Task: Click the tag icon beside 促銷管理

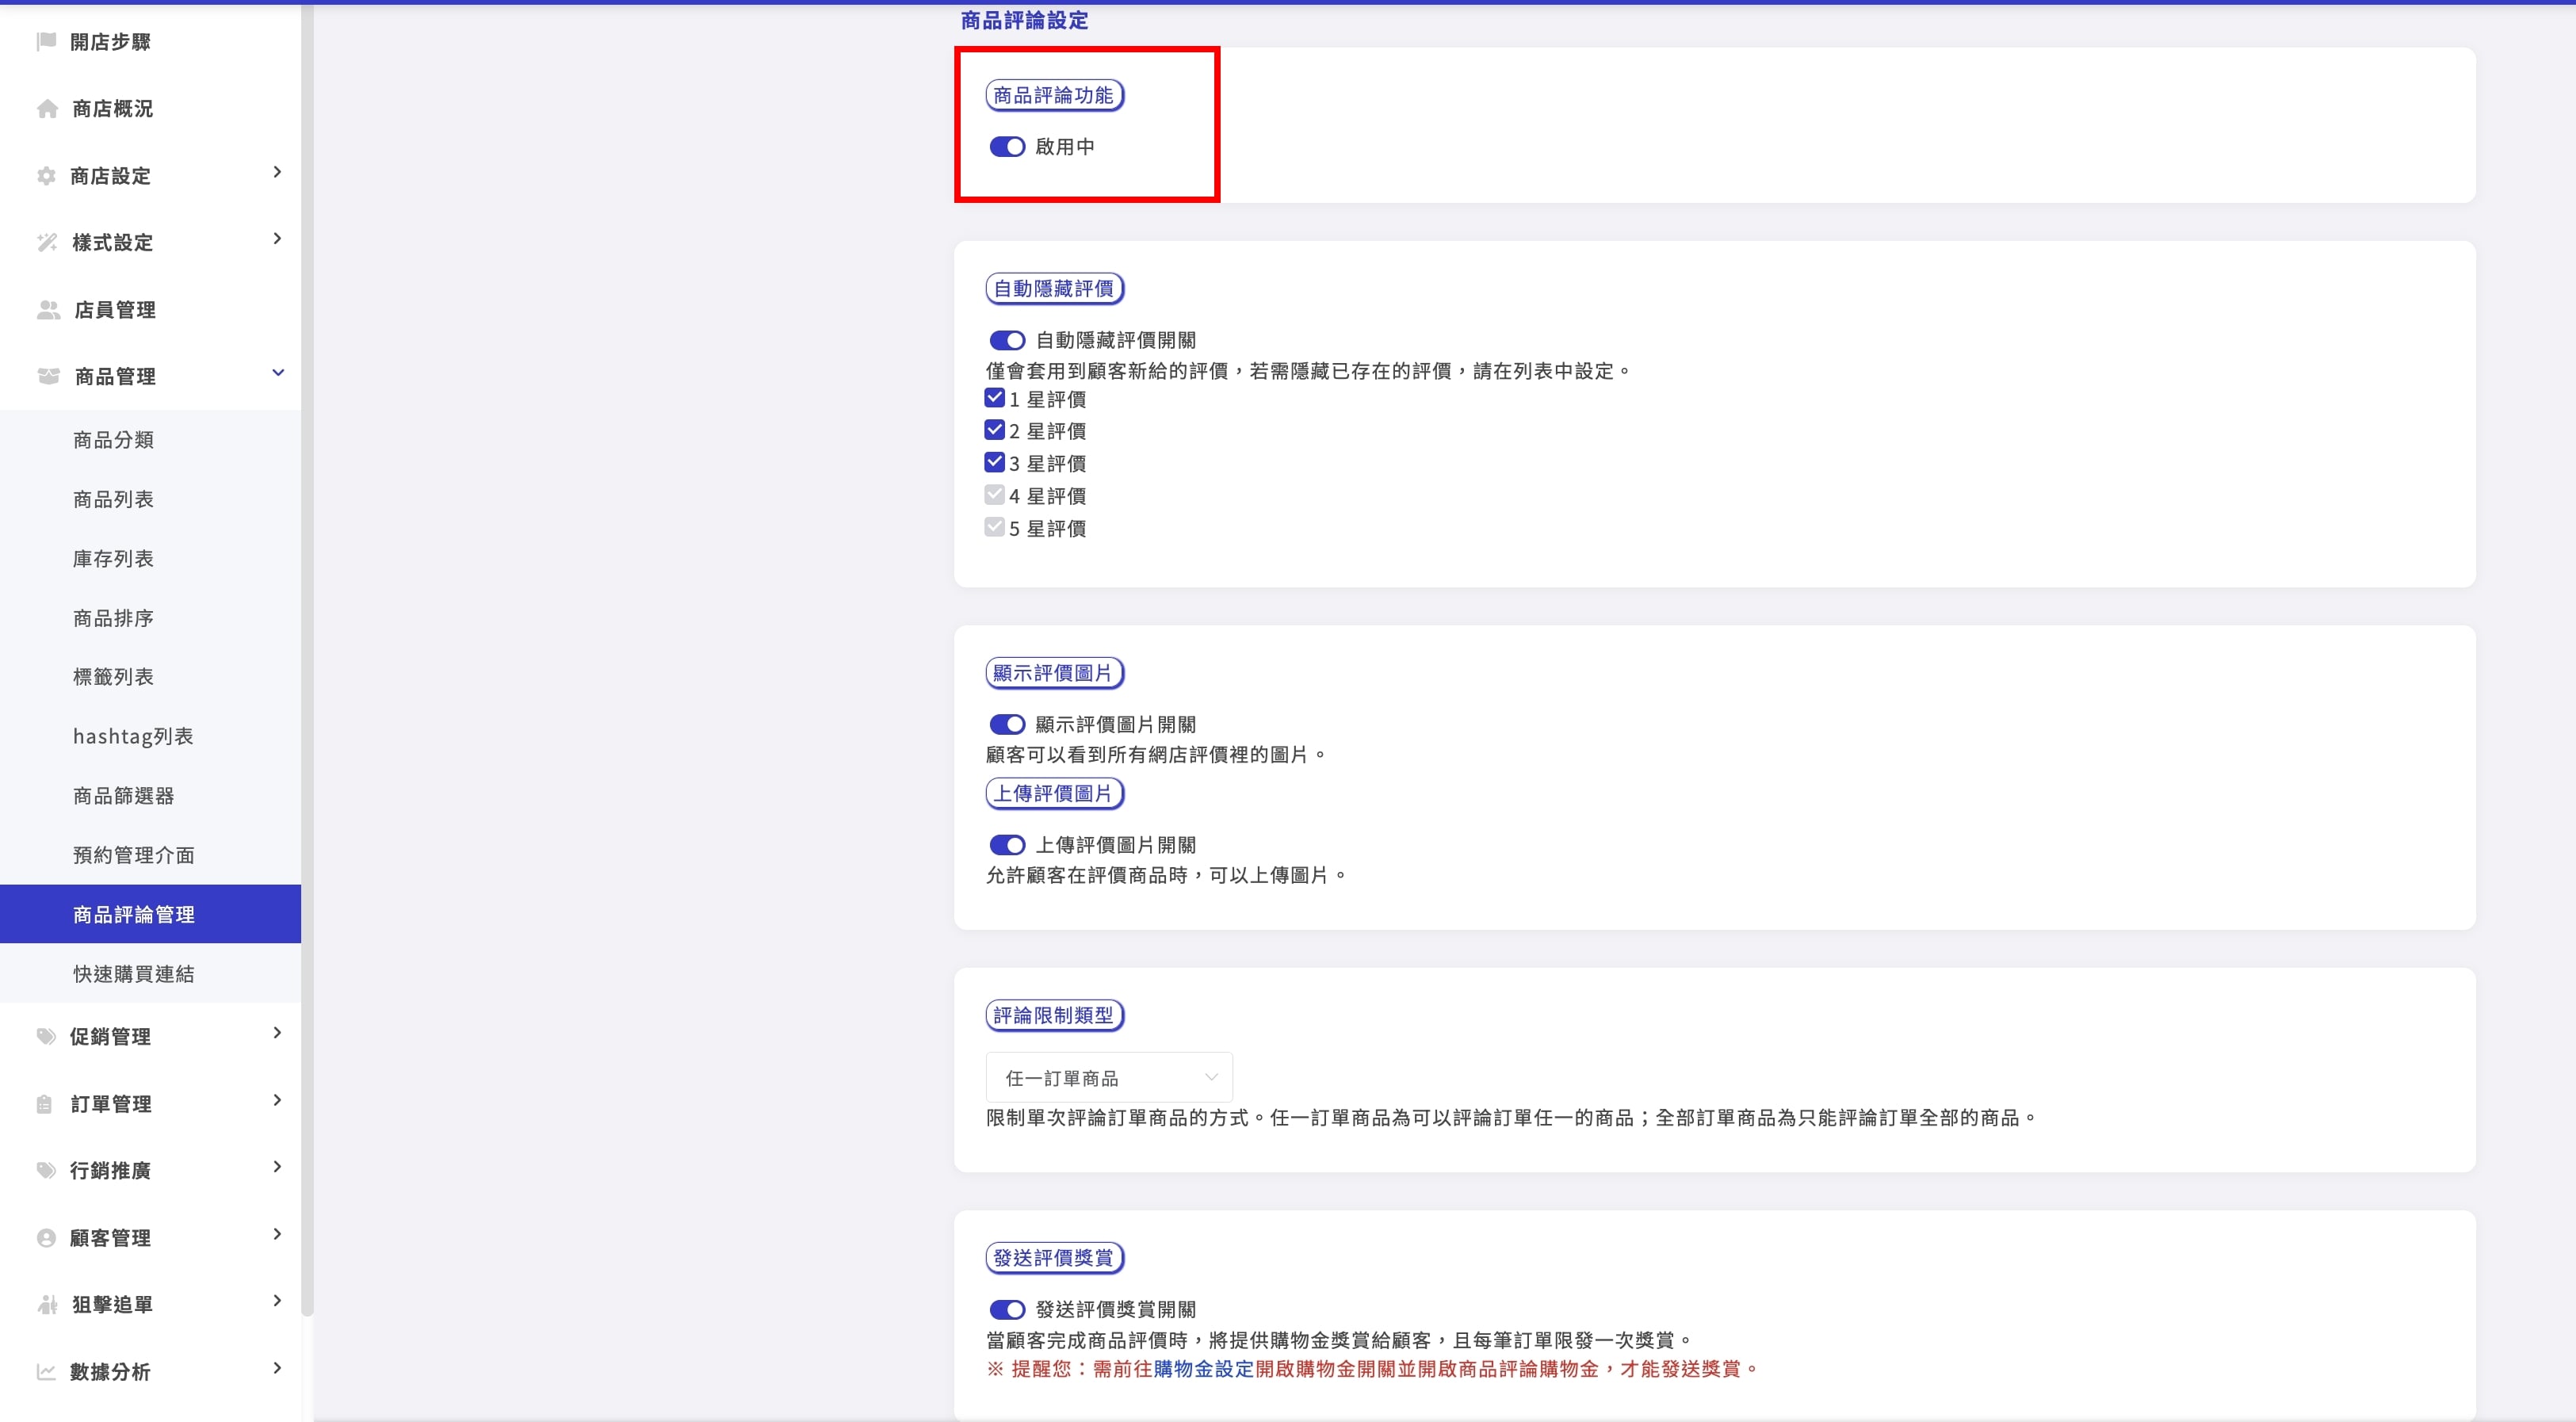Action: click(x=46, y=1036)
